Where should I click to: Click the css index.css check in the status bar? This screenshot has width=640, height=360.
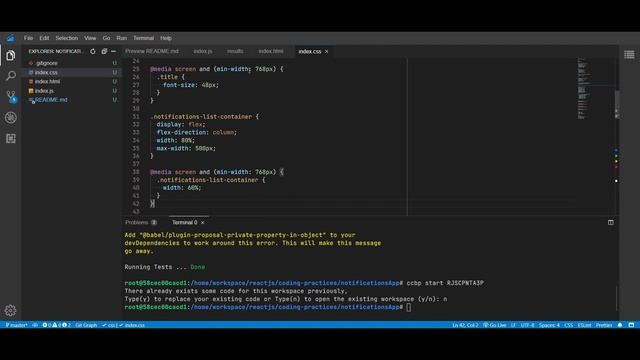(x=123, y=325)
